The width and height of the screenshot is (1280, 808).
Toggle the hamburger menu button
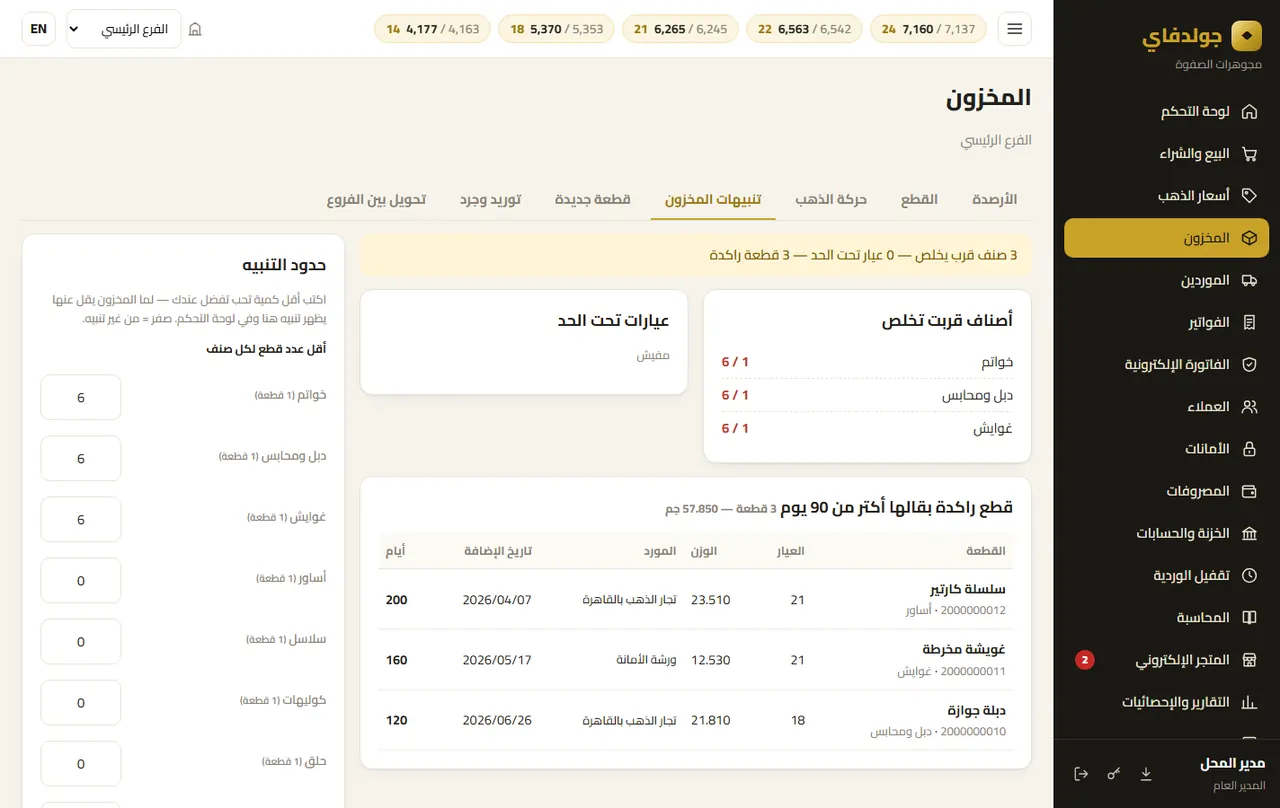(x=1015, y=29)
